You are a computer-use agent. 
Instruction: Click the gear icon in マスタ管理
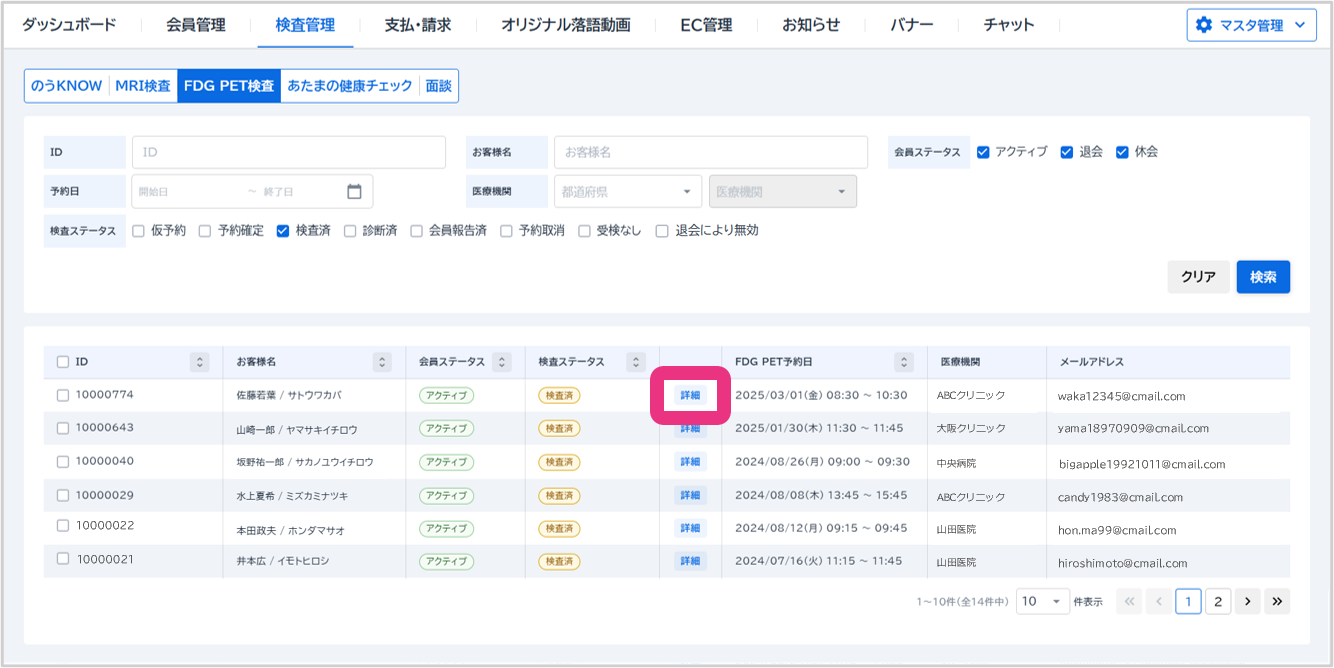(x=1204, y=25)
